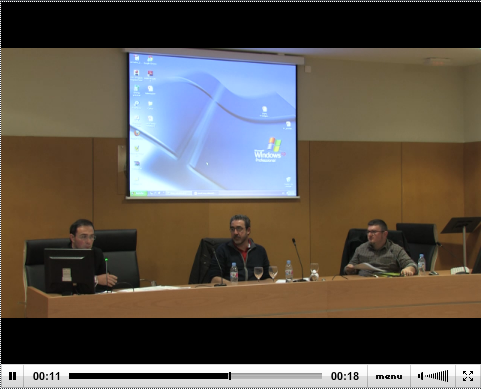
Task: Seek into the unplayed gray portion of timeline
Action: pyautogui.click(x=276, y=376)
